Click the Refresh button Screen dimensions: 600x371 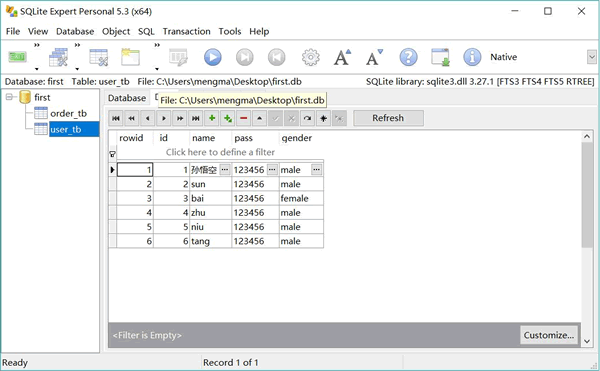388,118
